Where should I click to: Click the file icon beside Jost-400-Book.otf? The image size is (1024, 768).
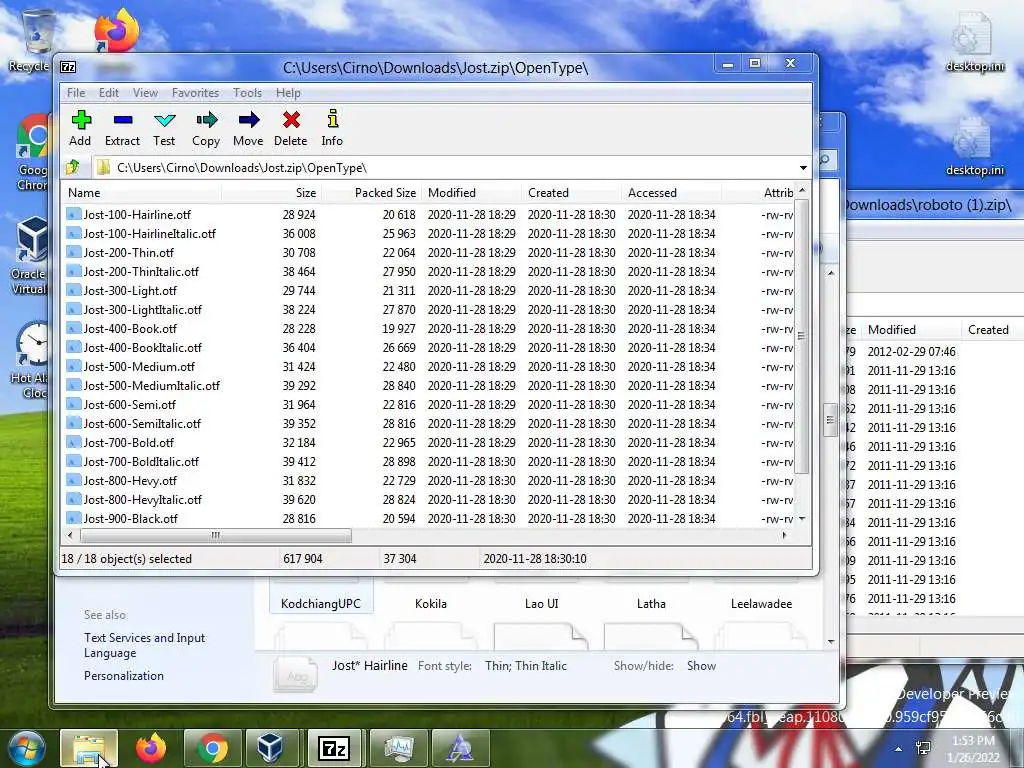74,328
